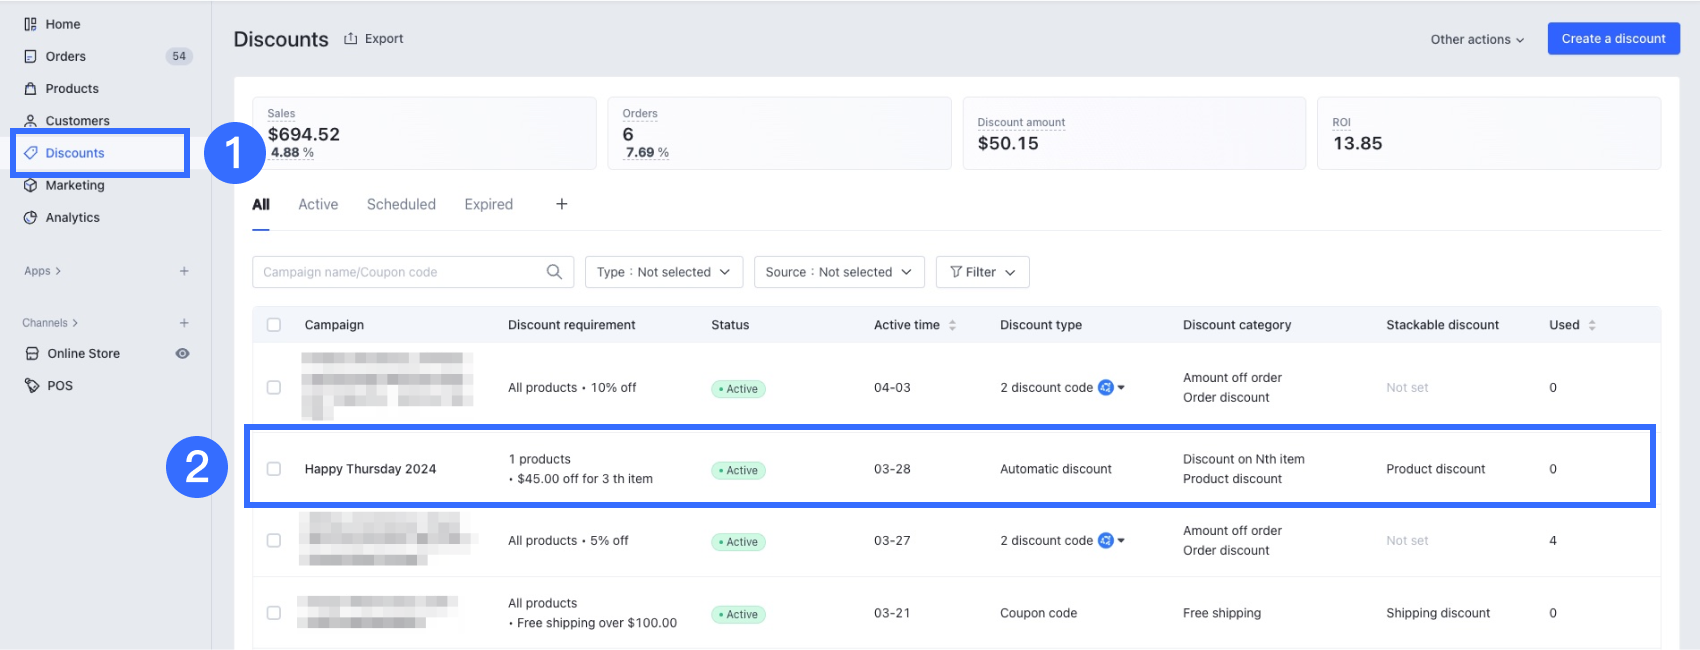Check the Free shipping campaign row
1700x650 pixels.
click(274, 613)
